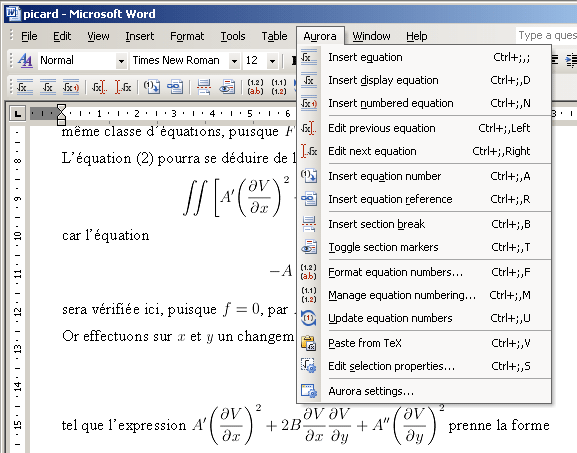Expand the Normal style dropdown

(121, 61)
